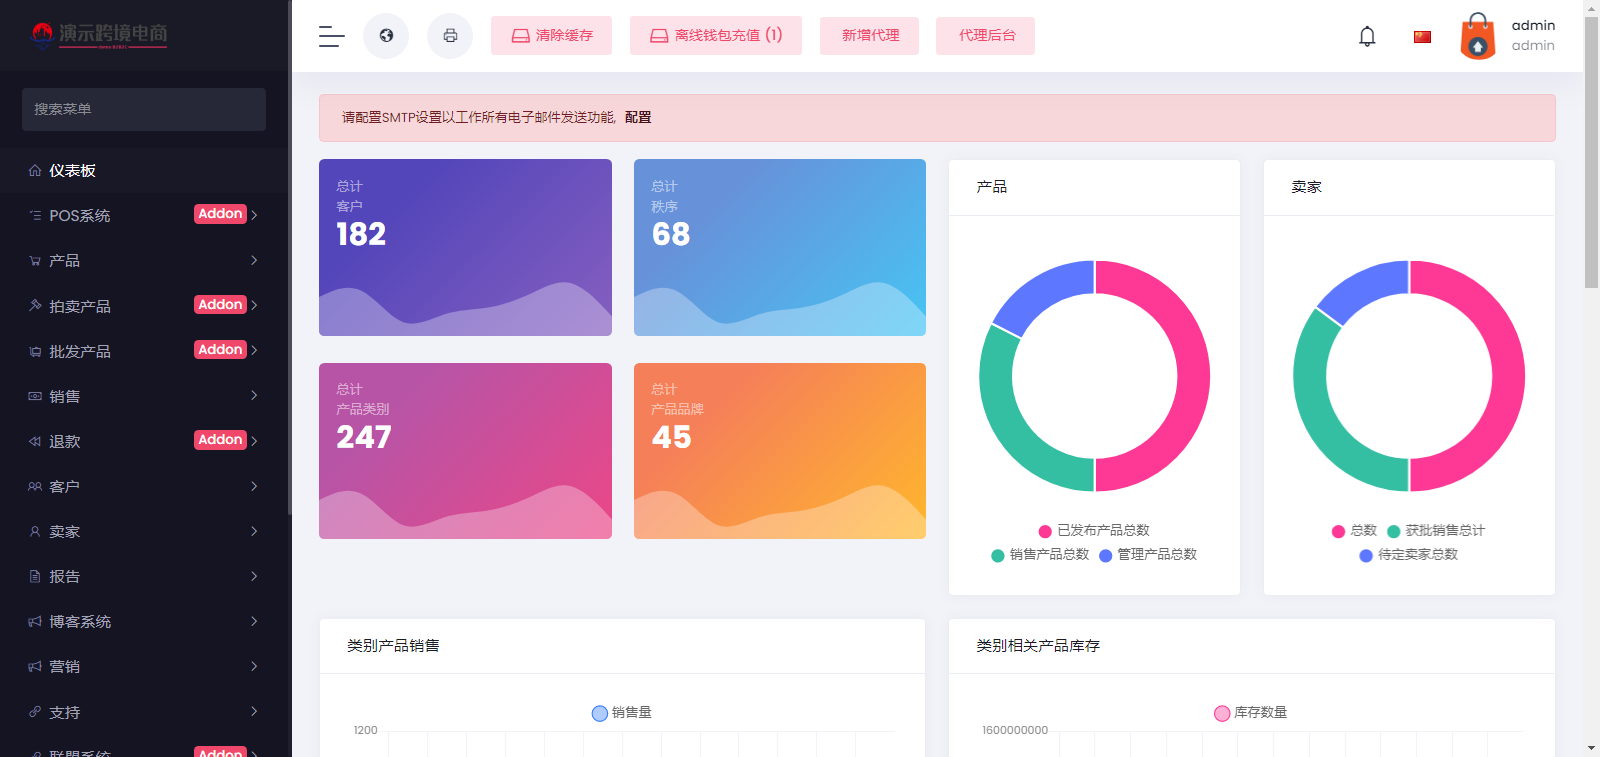
Task: Click the 演示跨境电商 logo
Action: tap(100, 34)
